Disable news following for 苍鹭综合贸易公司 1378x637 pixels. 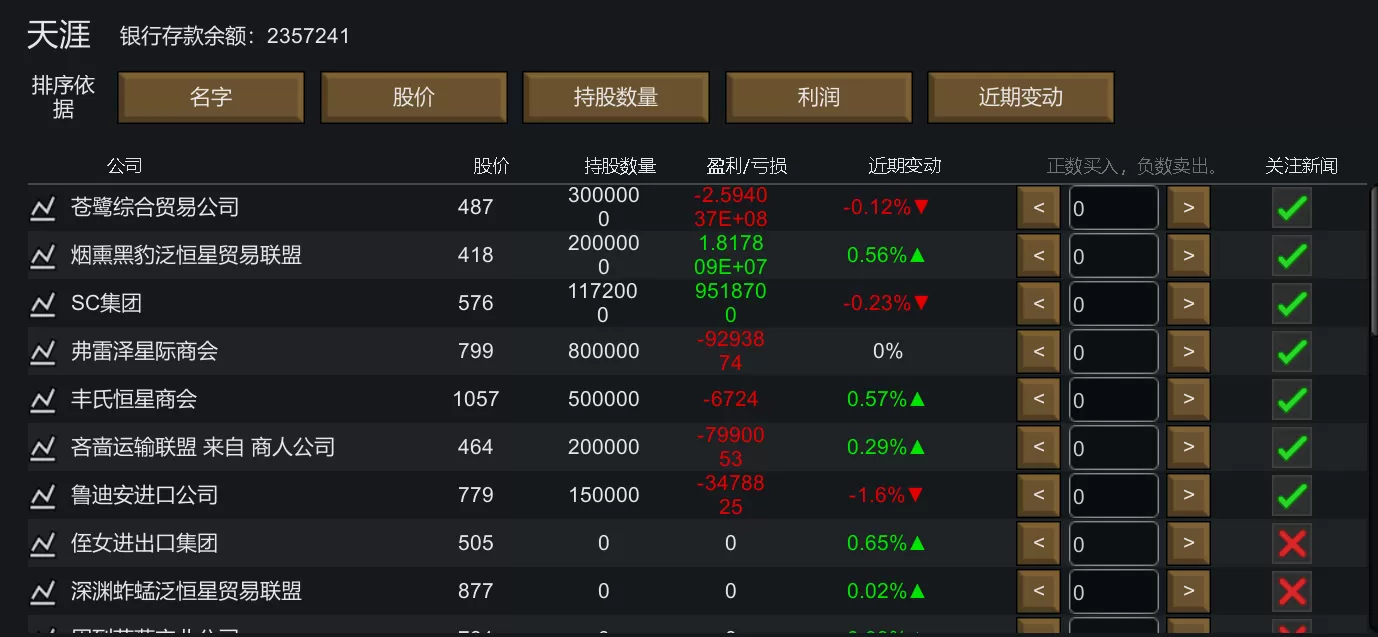tap(1292, 208)
